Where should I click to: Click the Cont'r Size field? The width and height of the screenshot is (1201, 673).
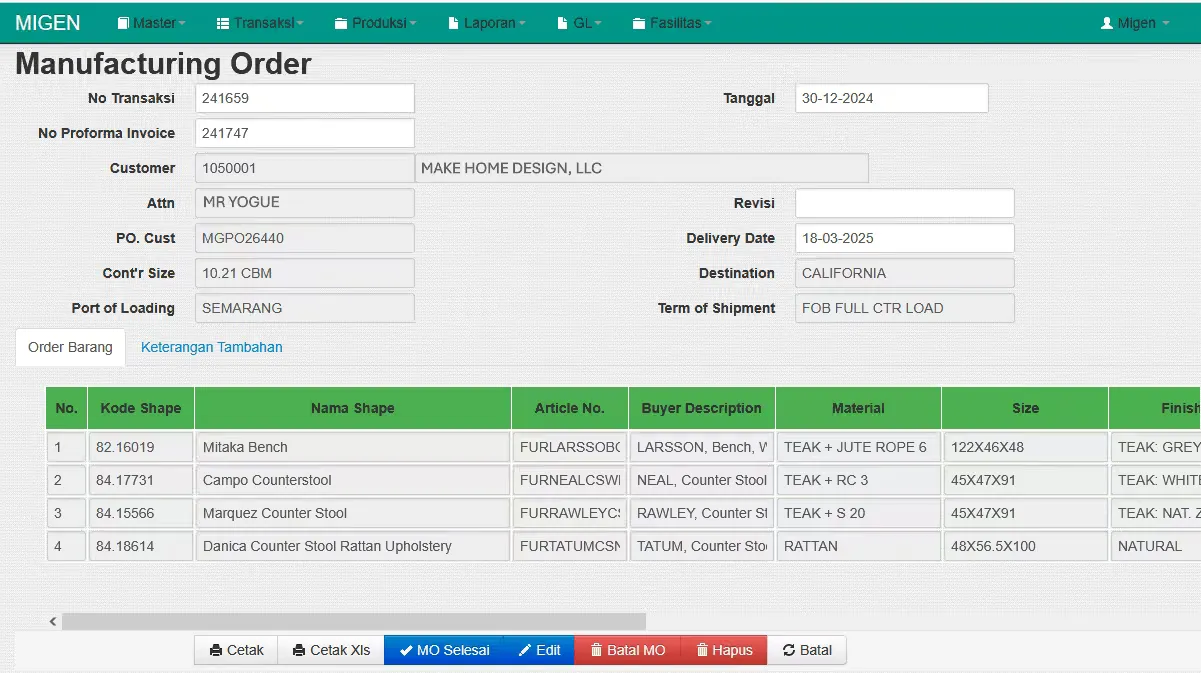(x=305, y=273)
